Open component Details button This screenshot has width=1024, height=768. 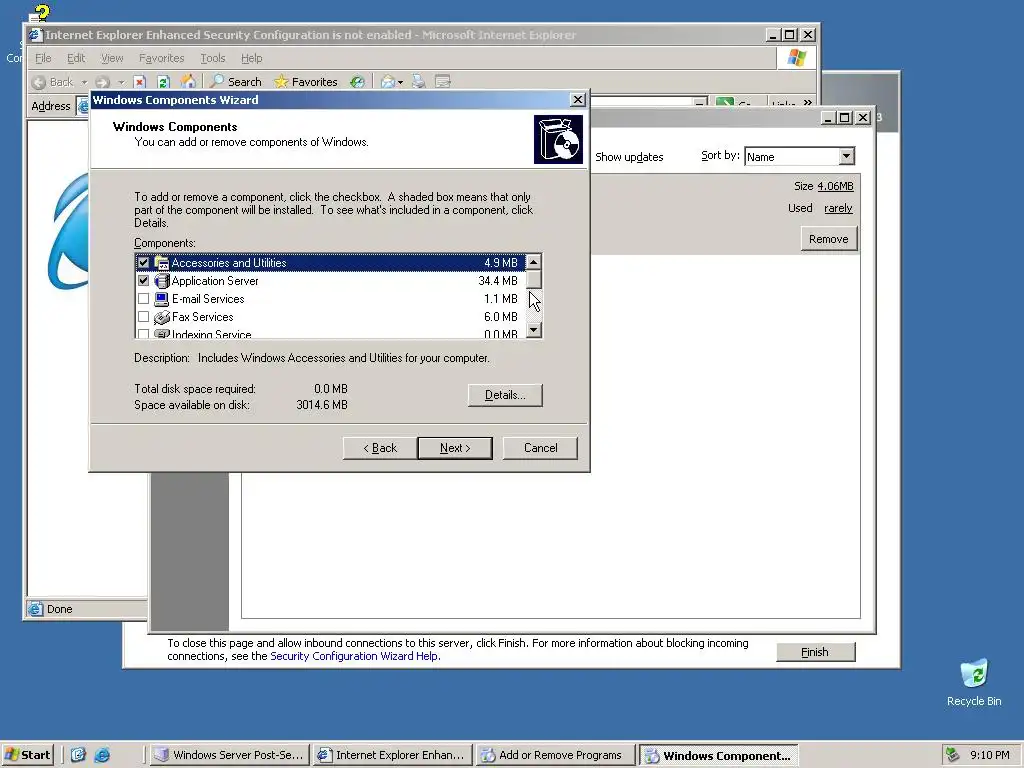pyautogui.click(x=505, y=395)
